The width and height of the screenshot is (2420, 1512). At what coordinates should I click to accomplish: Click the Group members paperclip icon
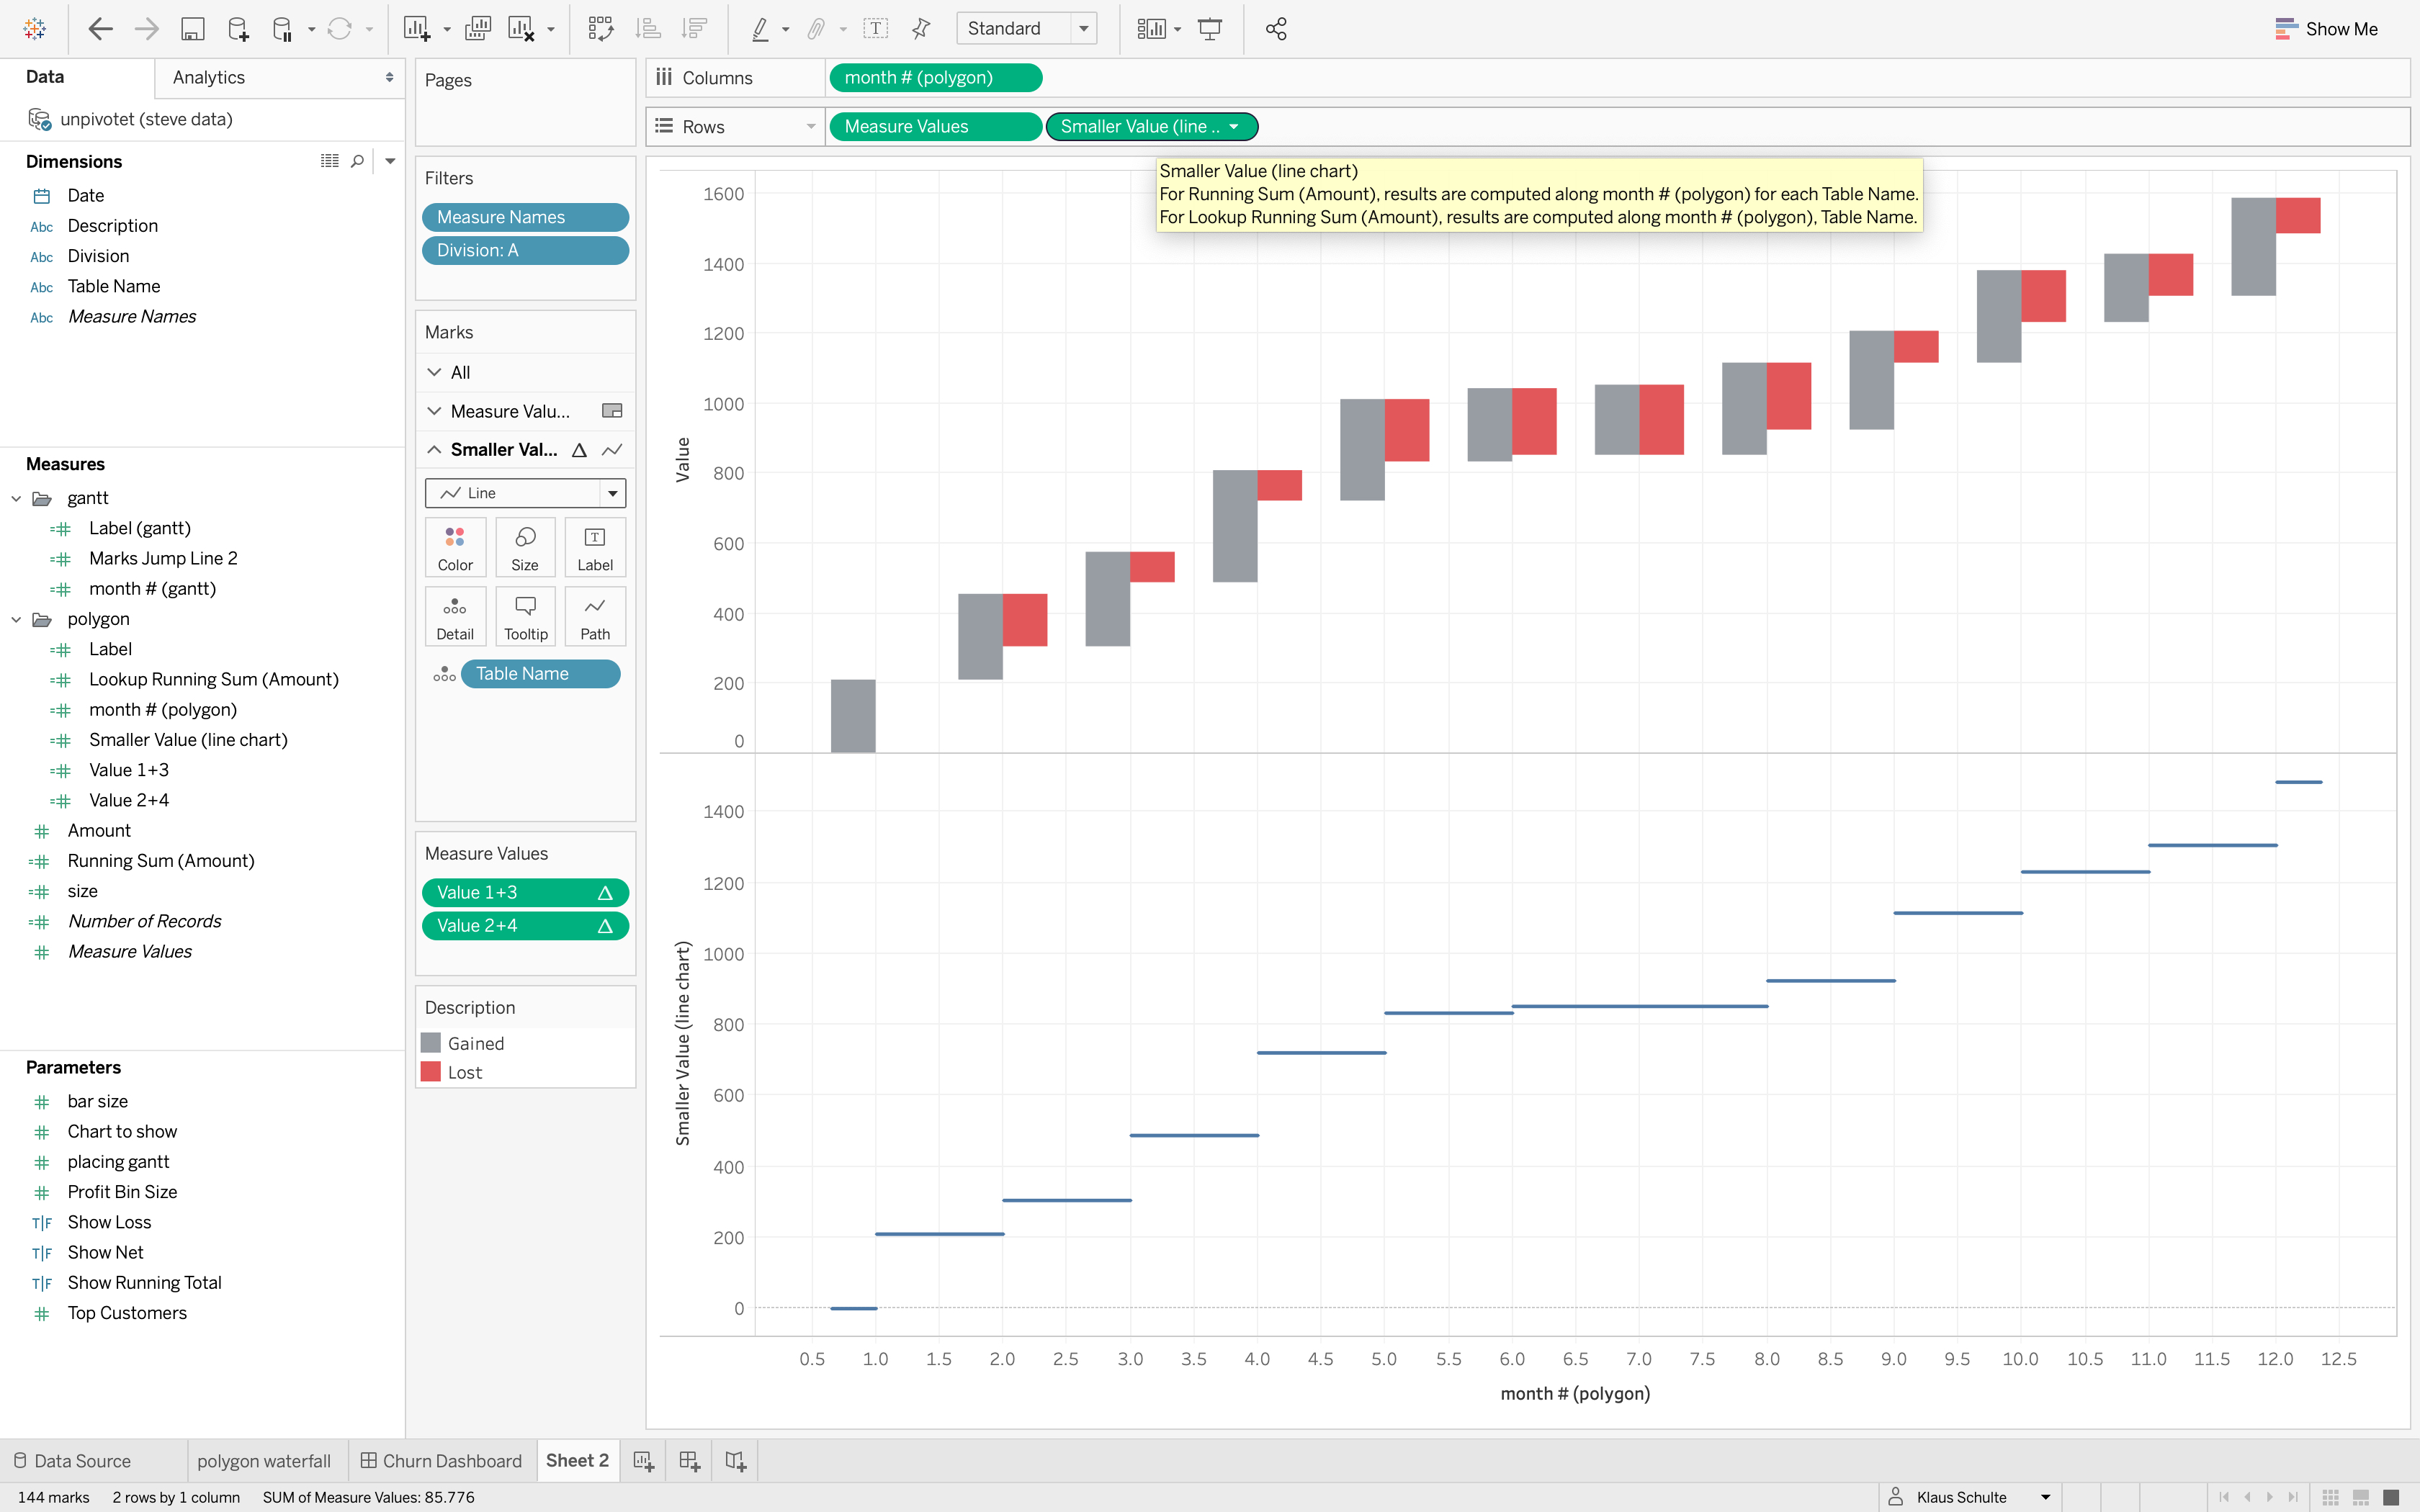816,29
